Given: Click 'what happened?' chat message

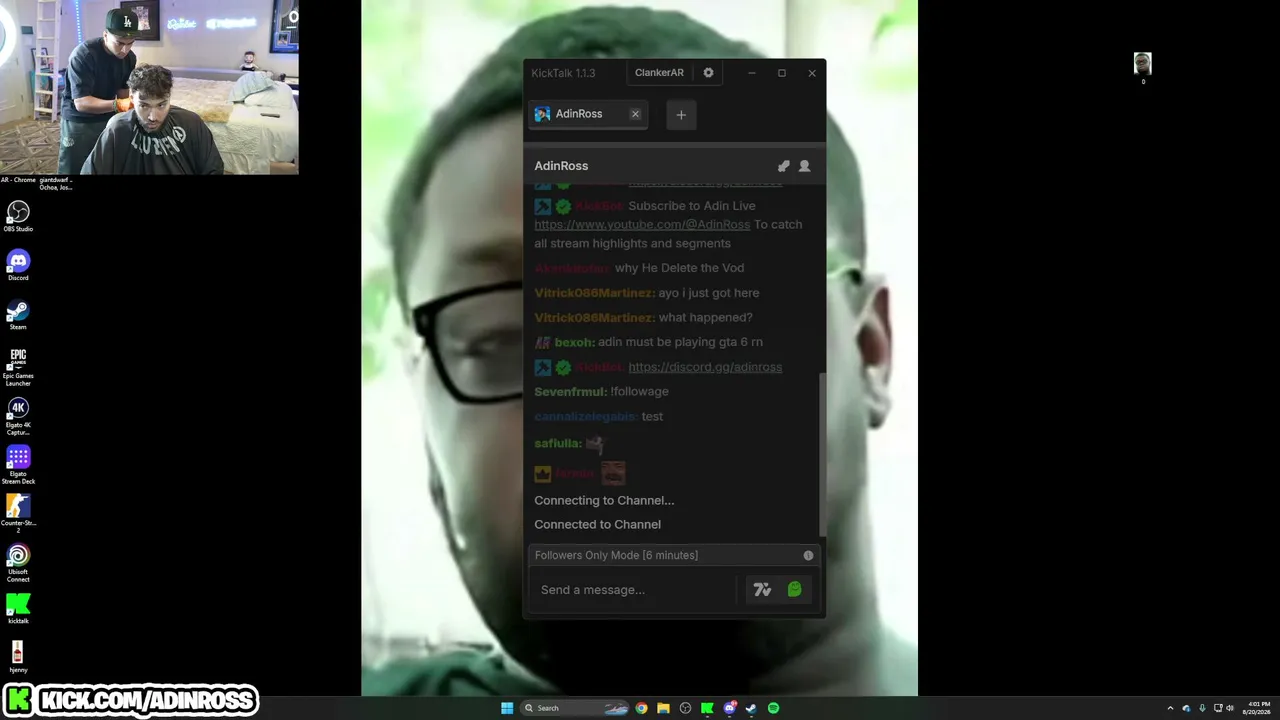Looking at the screenshot, I should click(705, 318).
